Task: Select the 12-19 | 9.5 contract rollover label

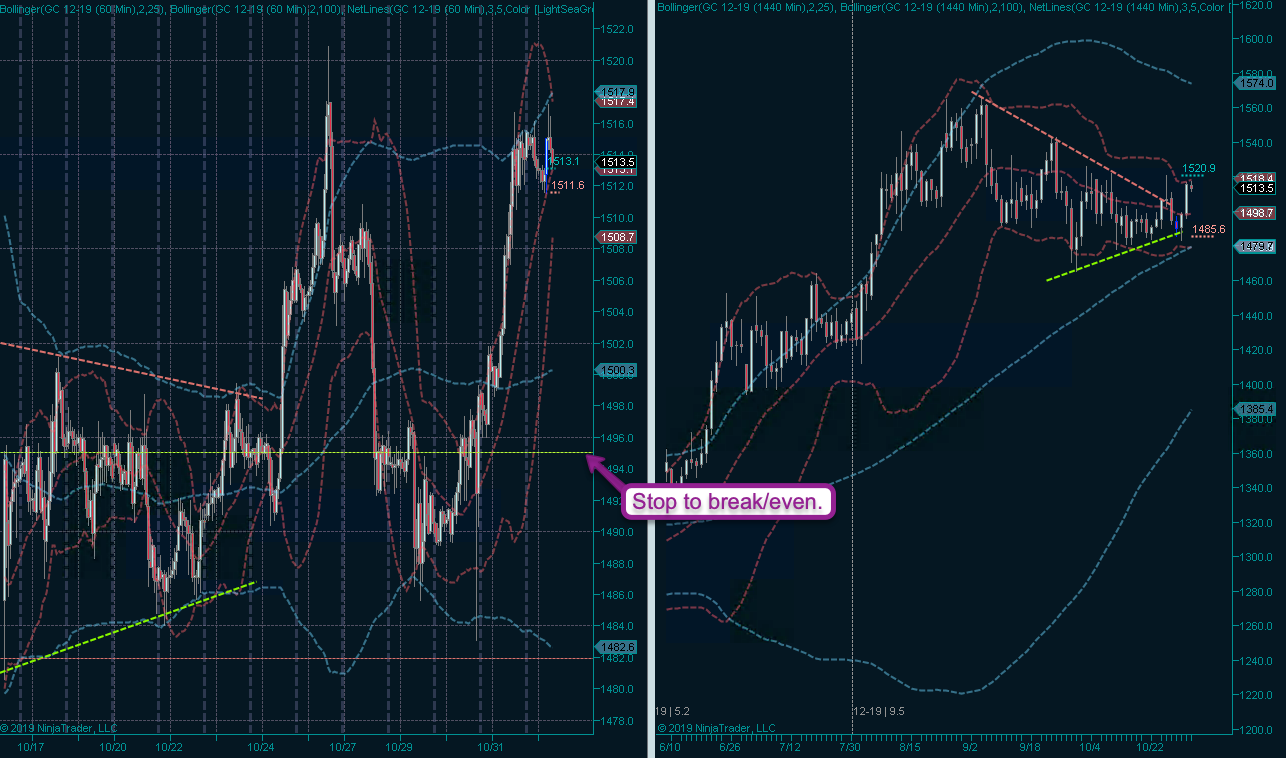Action: (879, 710)
